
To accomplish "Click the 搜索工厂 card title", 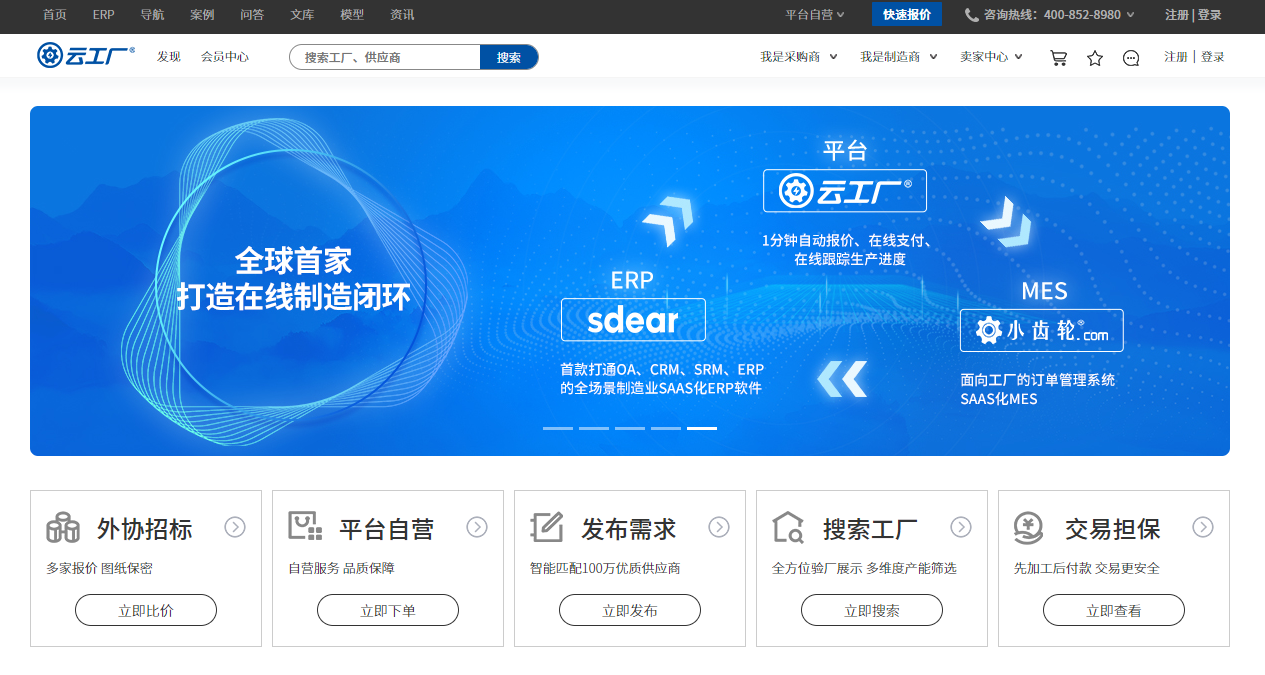I will click(870, 528).
